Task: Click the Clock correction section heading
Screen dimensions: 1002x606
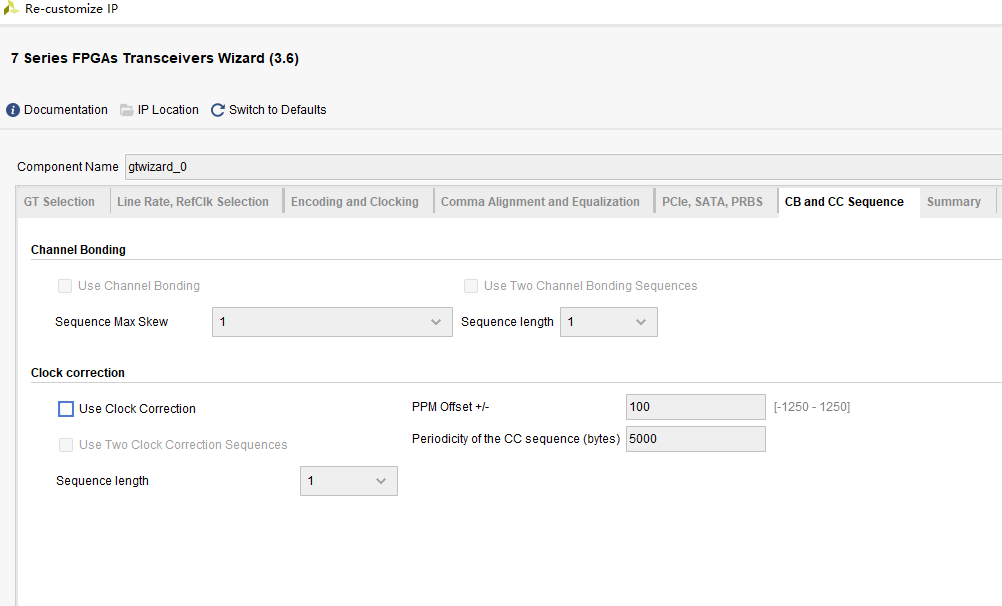Action: [78, 373]
